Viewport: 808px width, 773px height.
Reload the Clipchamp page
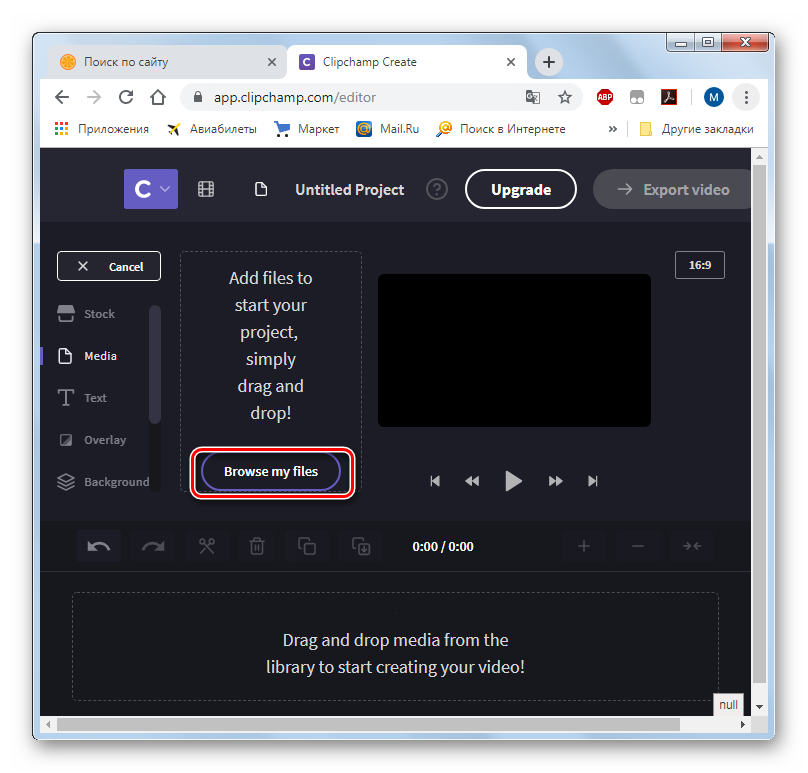pyautogui.click(x=126, y=97)
